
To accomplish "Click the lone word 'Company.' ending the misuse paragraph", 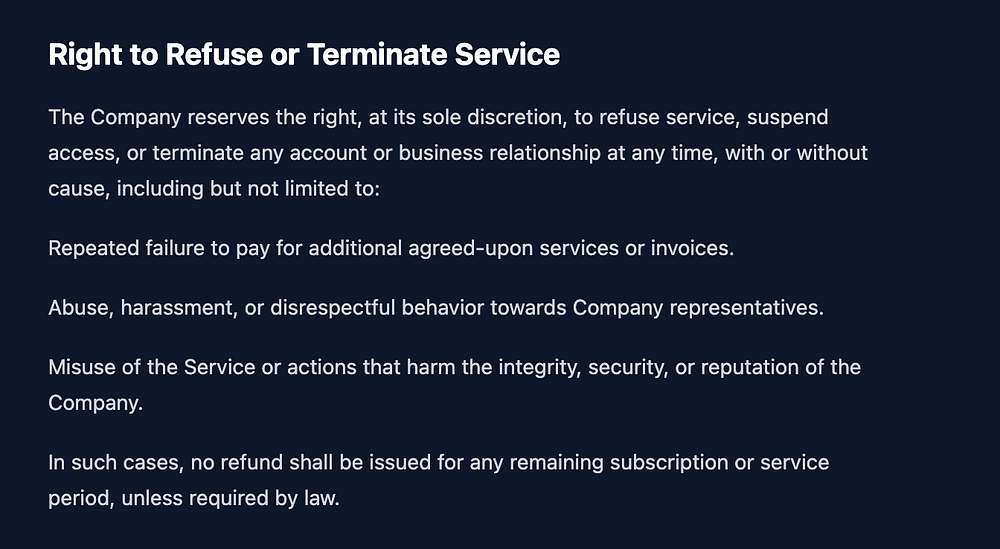I will [x=95, y=403].
